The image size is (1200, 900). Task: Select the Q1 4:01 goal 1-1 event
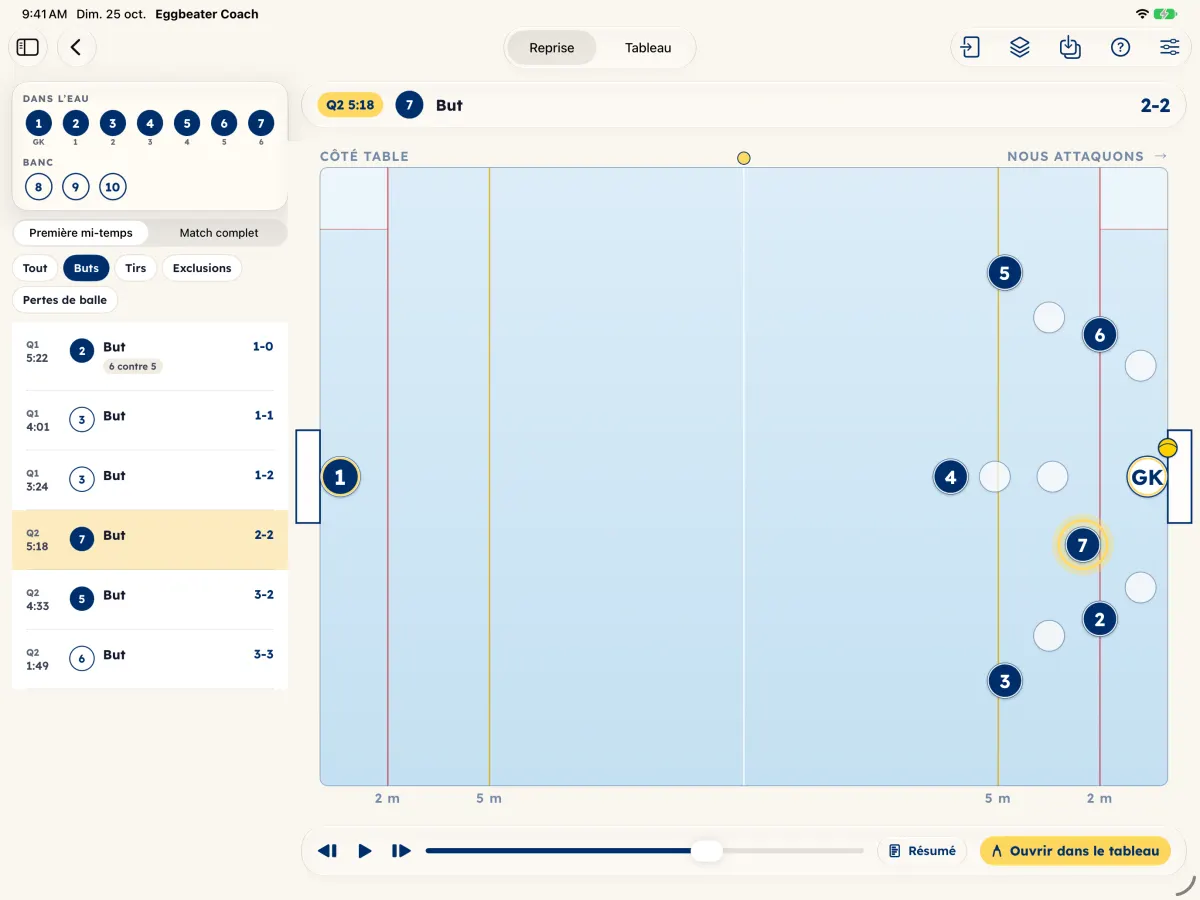pyautogui.click(x=150, y=420)
